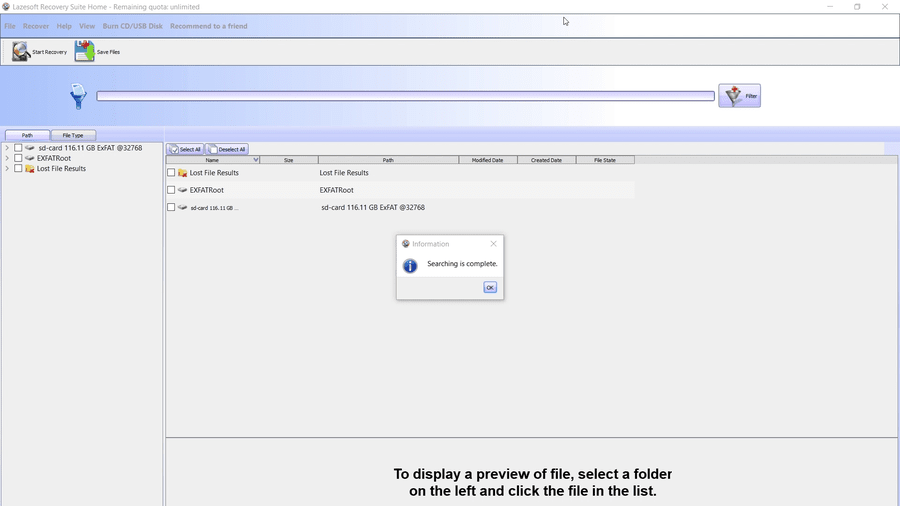The image size is (900, 506).
Task: Click EXFATRoot drive icon in file list
Action: click(x=183, y=190)
